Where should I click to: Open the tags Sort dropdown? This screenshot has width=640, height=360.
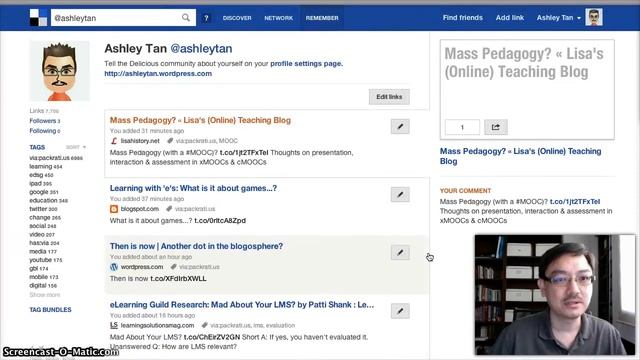[76, 147]
